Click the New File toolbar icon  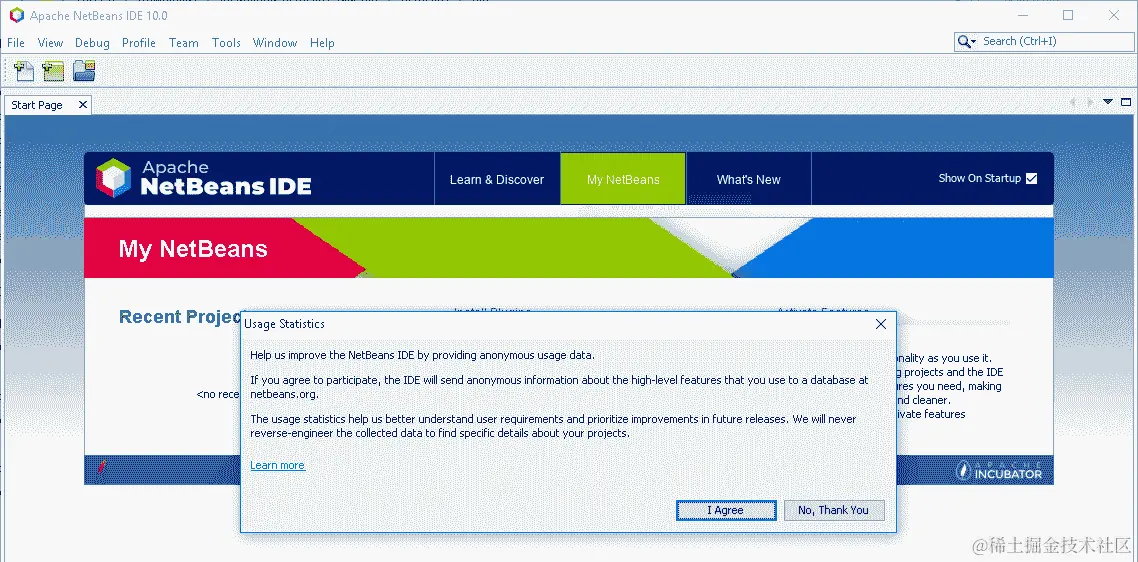[x=24, y=70]
